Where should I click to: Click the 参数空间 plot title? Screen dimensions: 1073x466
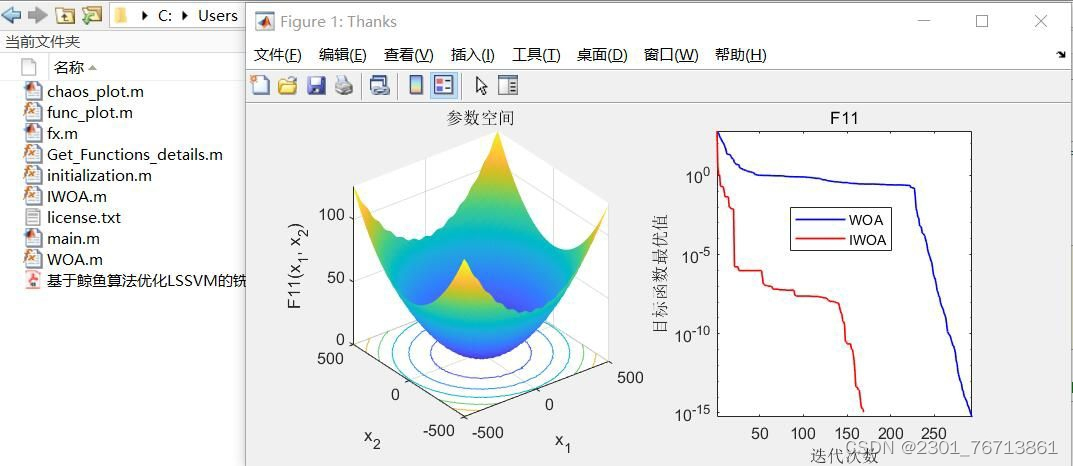[x=480, y=118]
